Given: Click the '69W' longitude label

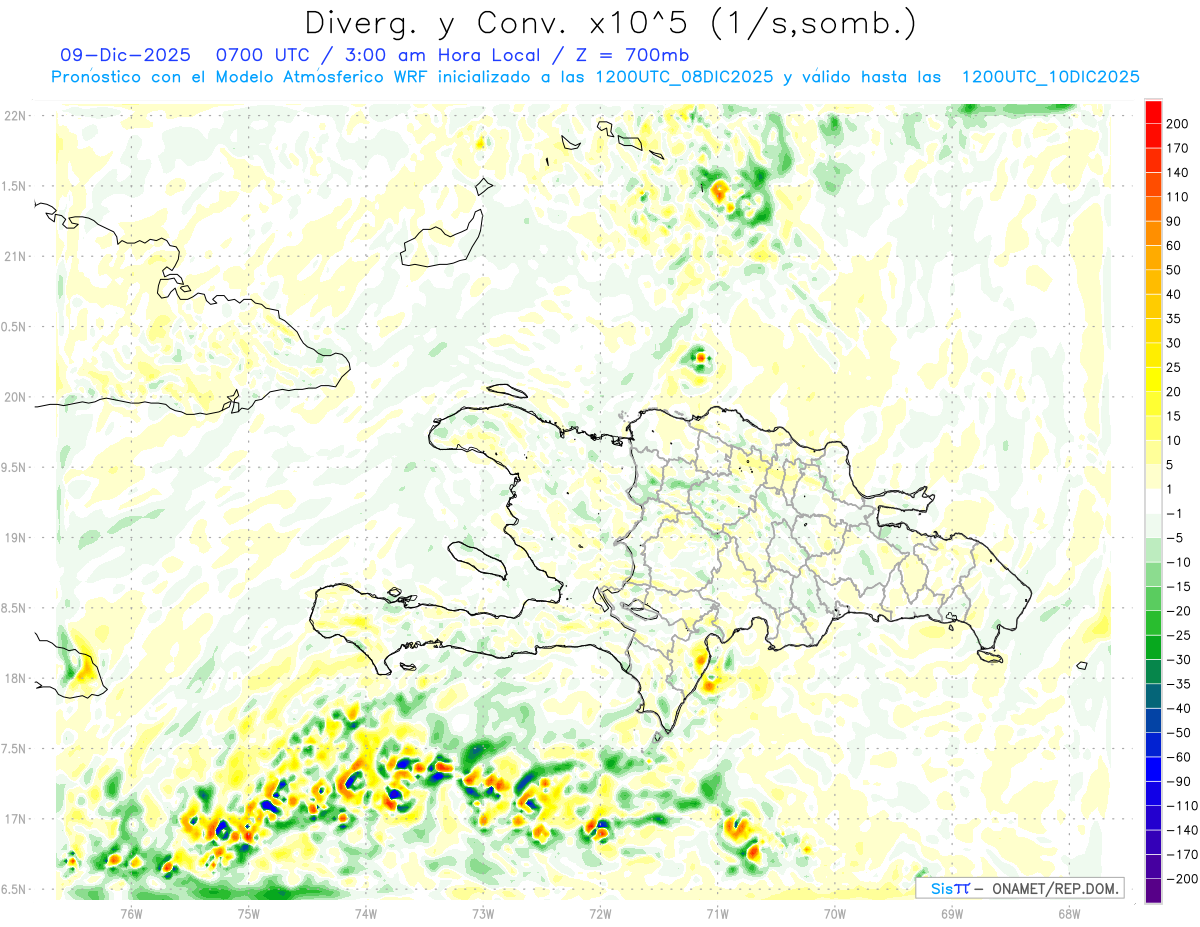Looking at the screenshot, I should pos(952,912).
